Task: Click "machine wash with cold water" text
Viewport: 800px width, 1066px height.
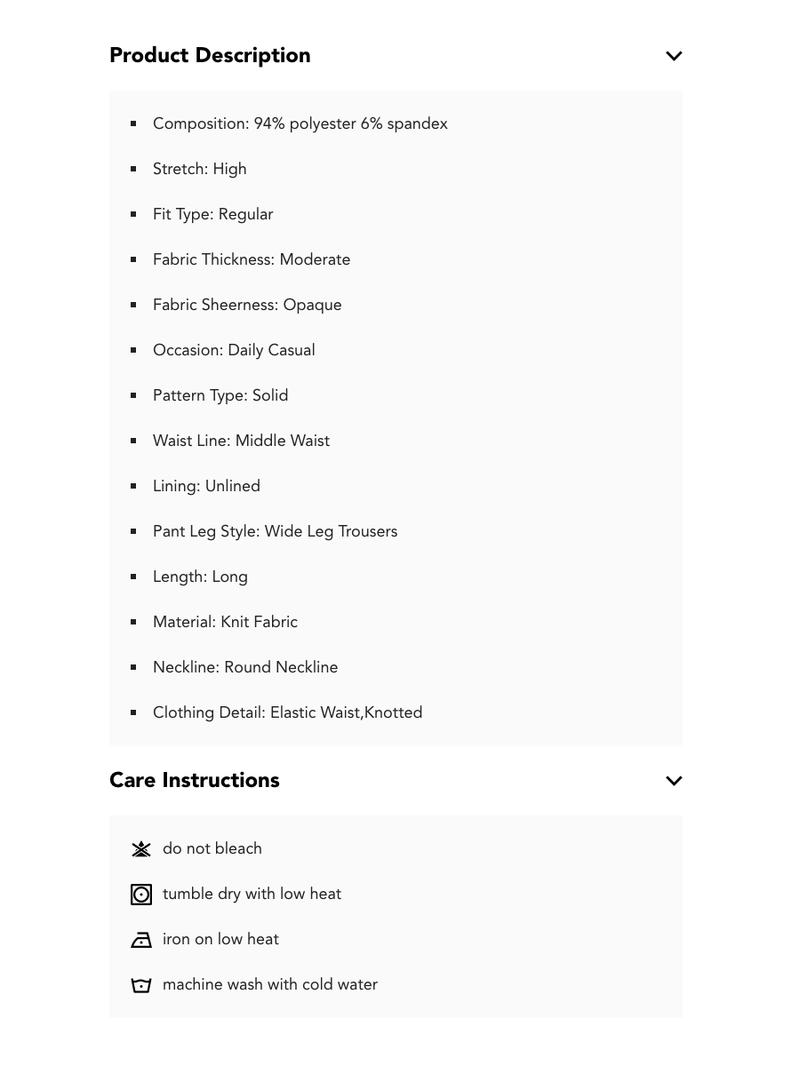Action: [x=270, y=985]
